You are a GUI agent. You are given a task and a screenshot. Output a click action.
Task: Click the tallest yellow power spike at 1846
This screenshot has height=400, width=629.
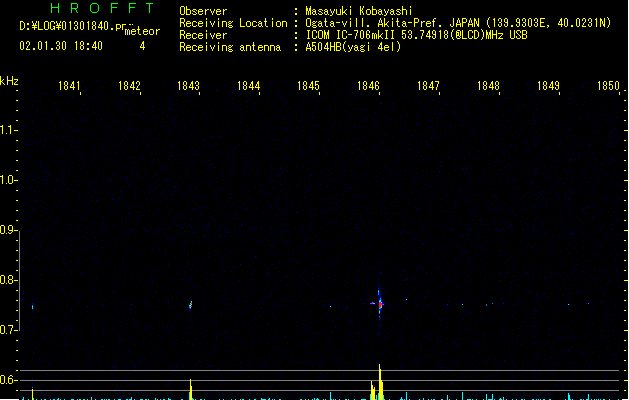tap(380, 382)
